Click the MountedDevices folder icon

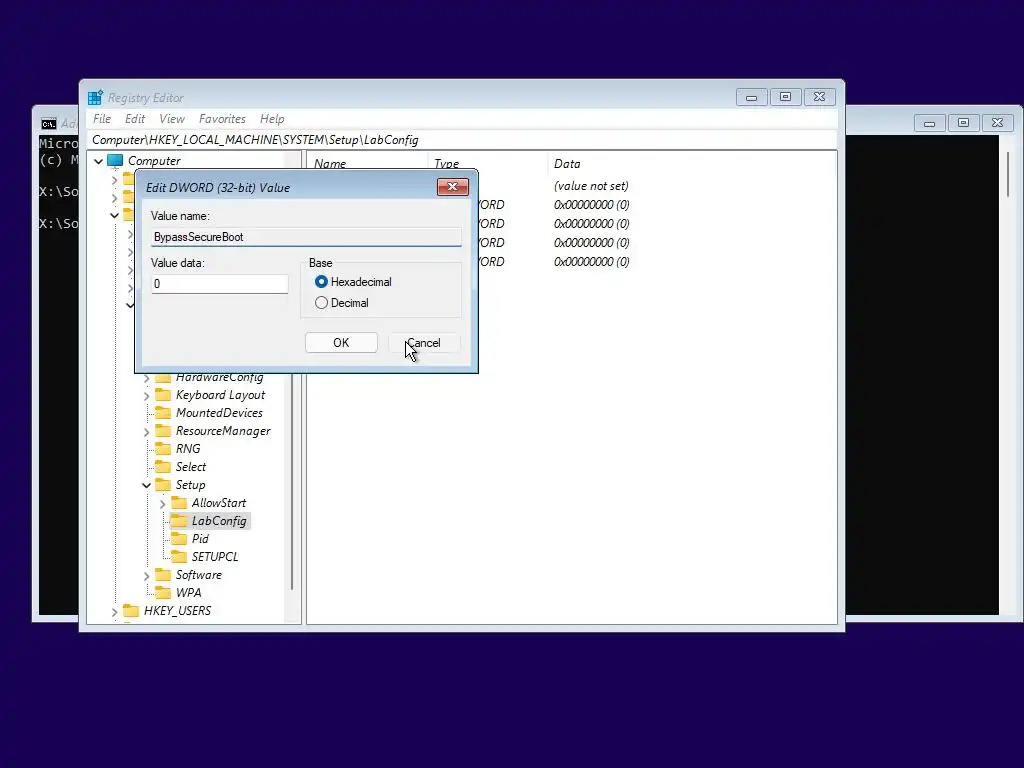click(x=163, y=413)
